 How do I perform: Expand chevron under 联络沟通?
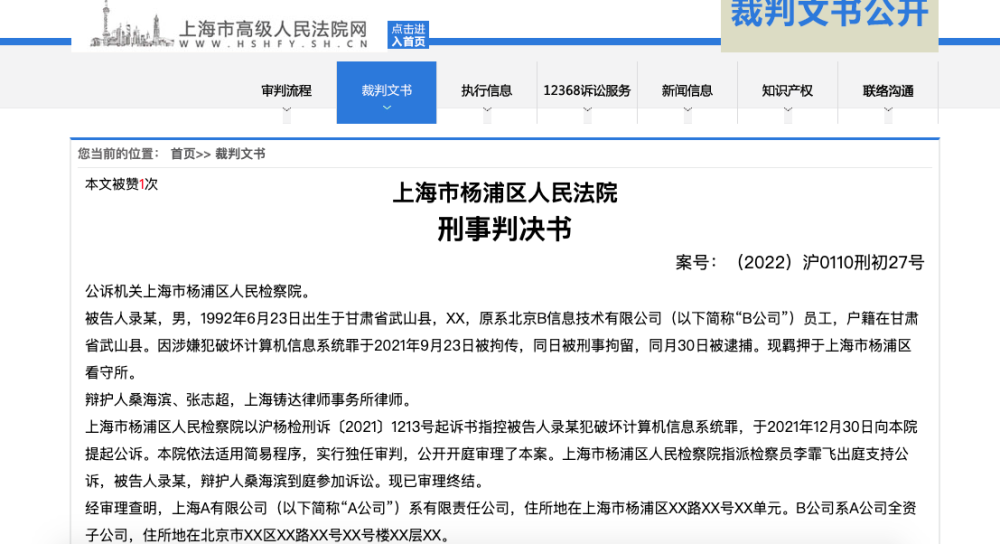888,110
